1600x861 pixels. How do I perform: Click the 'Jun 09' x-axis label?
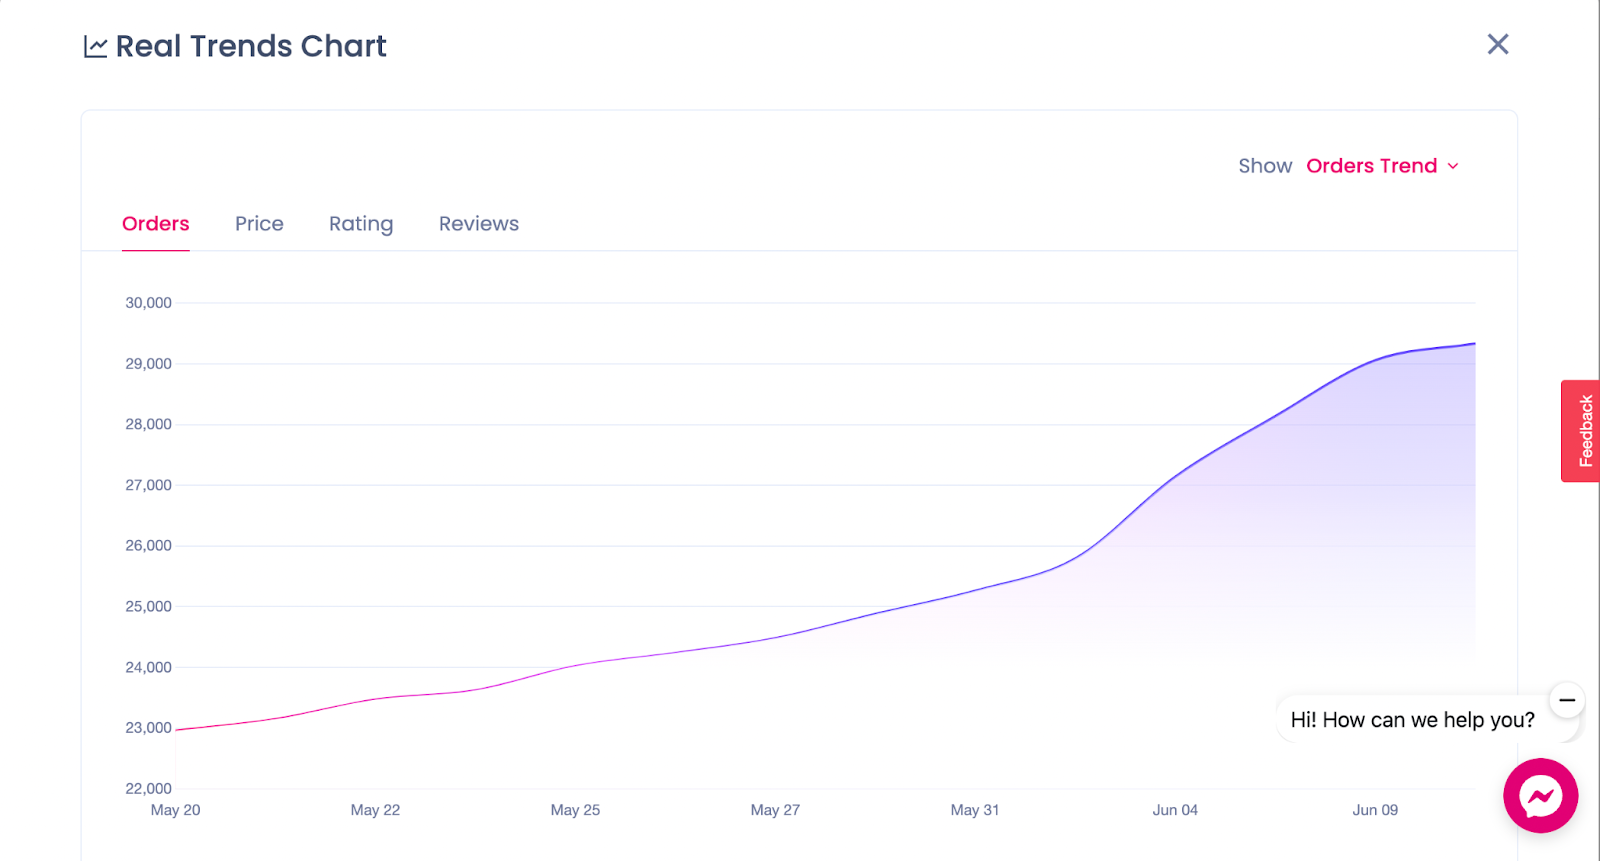pyautogui.click(x=1375, y=810)
